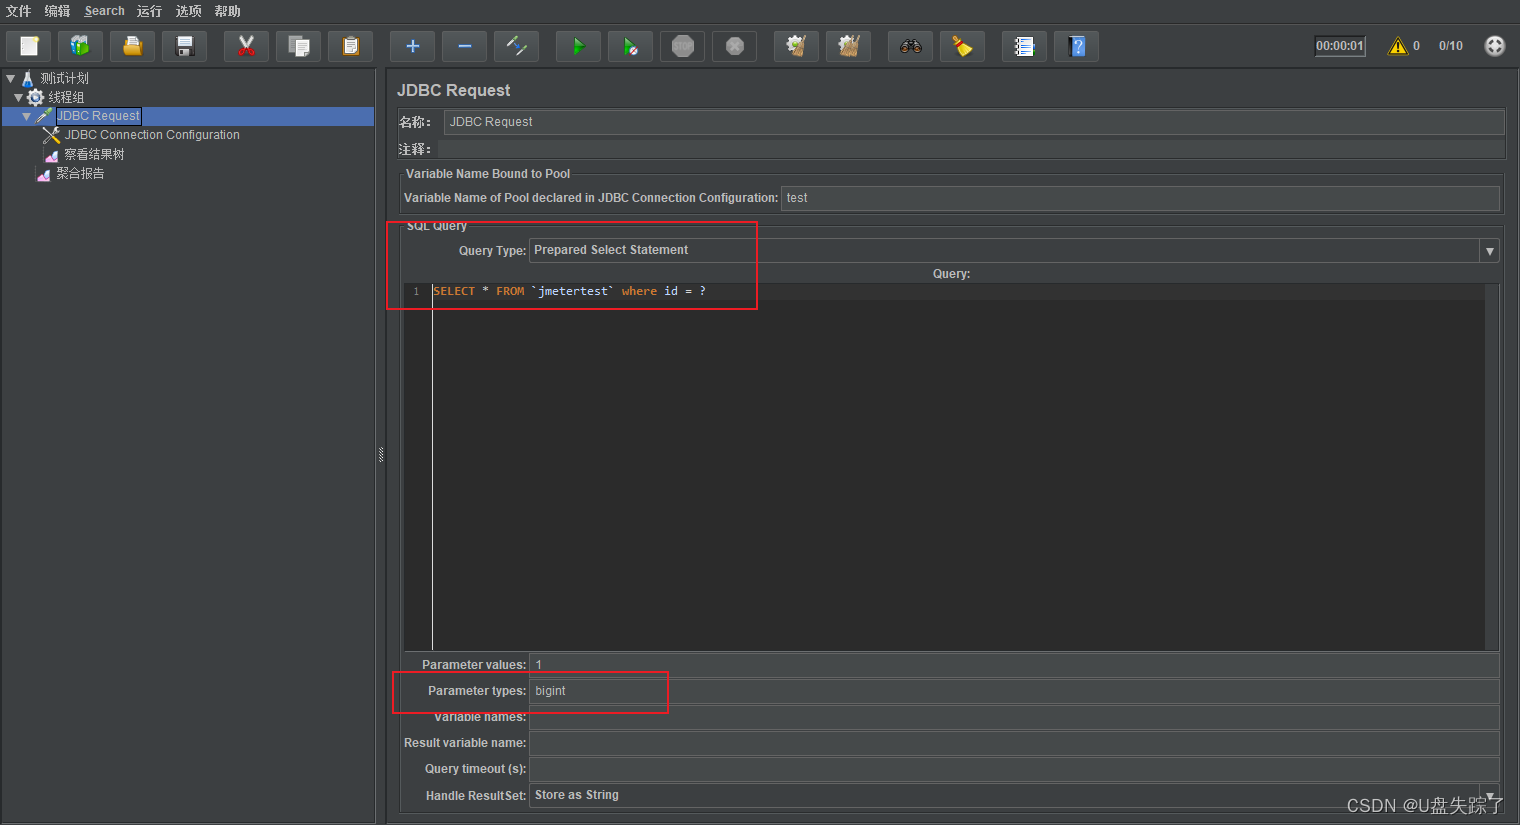1520x825 pixels.
Task: Select the JDBC Connection Configuration node
Action: click(148, 134)
